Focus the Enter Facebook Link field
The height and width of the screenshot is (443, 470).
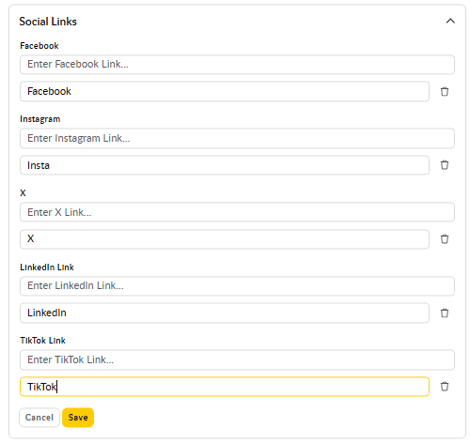point(237,64)
